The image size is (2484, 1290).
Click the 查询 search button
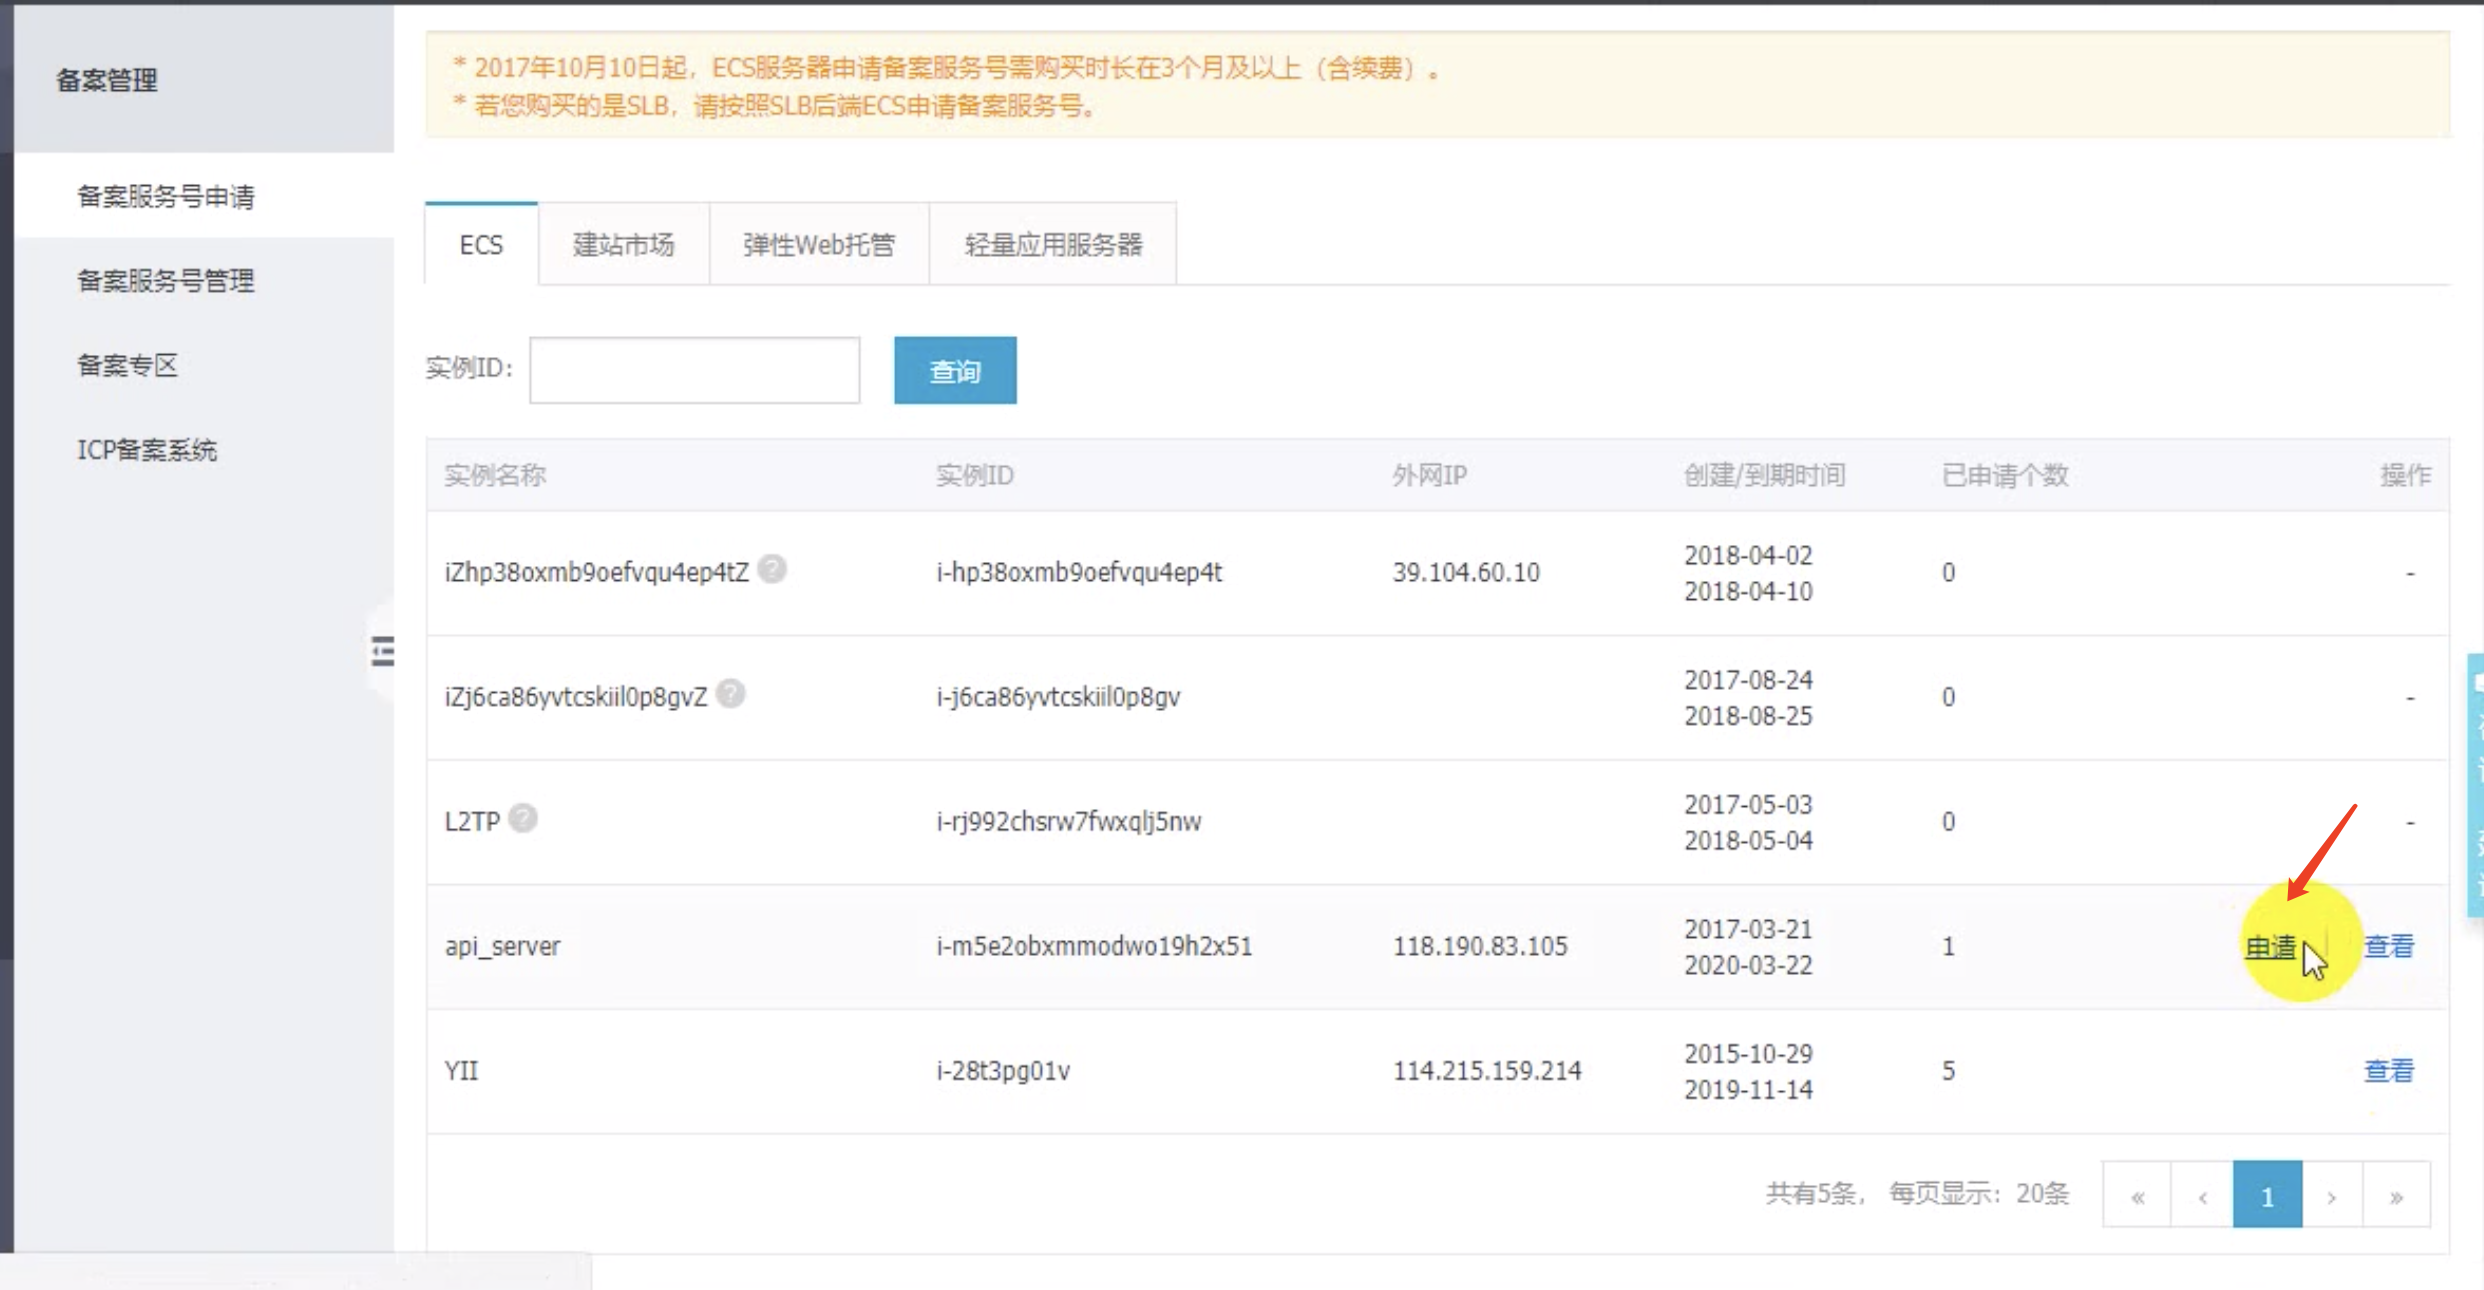pyautogui.click(x=955, y=371)
